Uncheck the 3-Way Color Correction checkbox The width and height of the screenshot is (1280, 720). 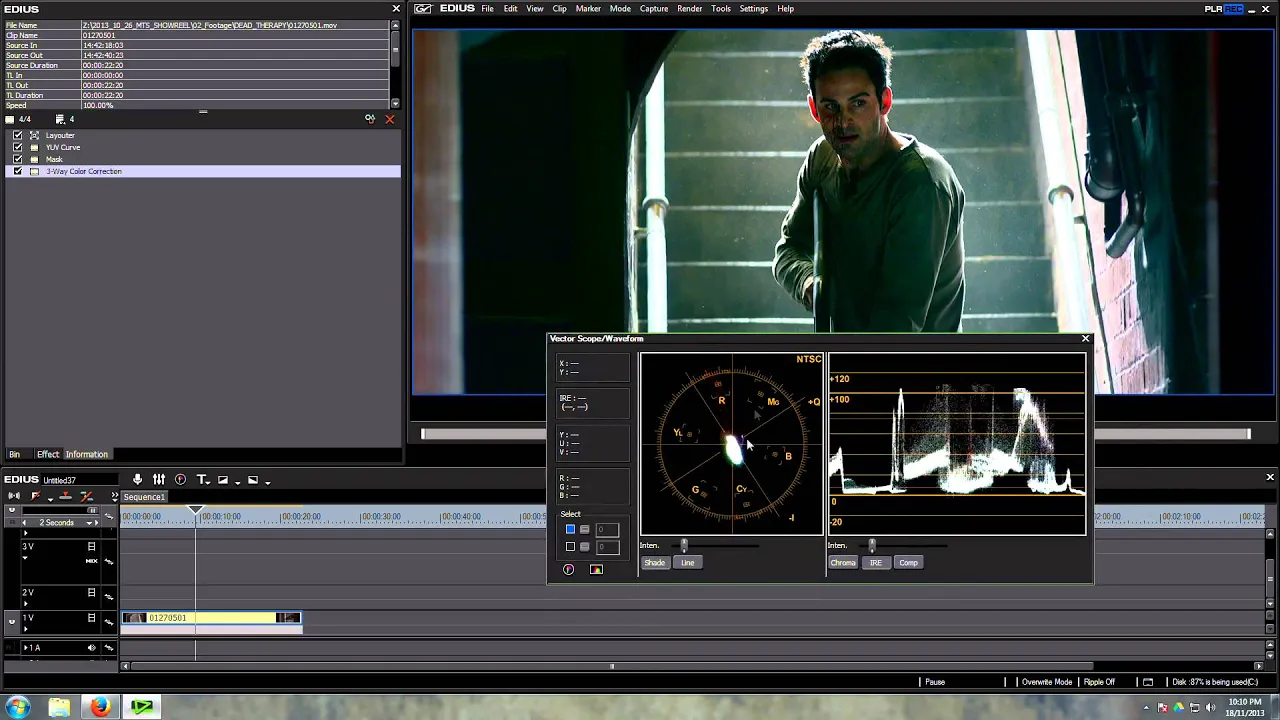pyautogui.click(x=17, y=171)
